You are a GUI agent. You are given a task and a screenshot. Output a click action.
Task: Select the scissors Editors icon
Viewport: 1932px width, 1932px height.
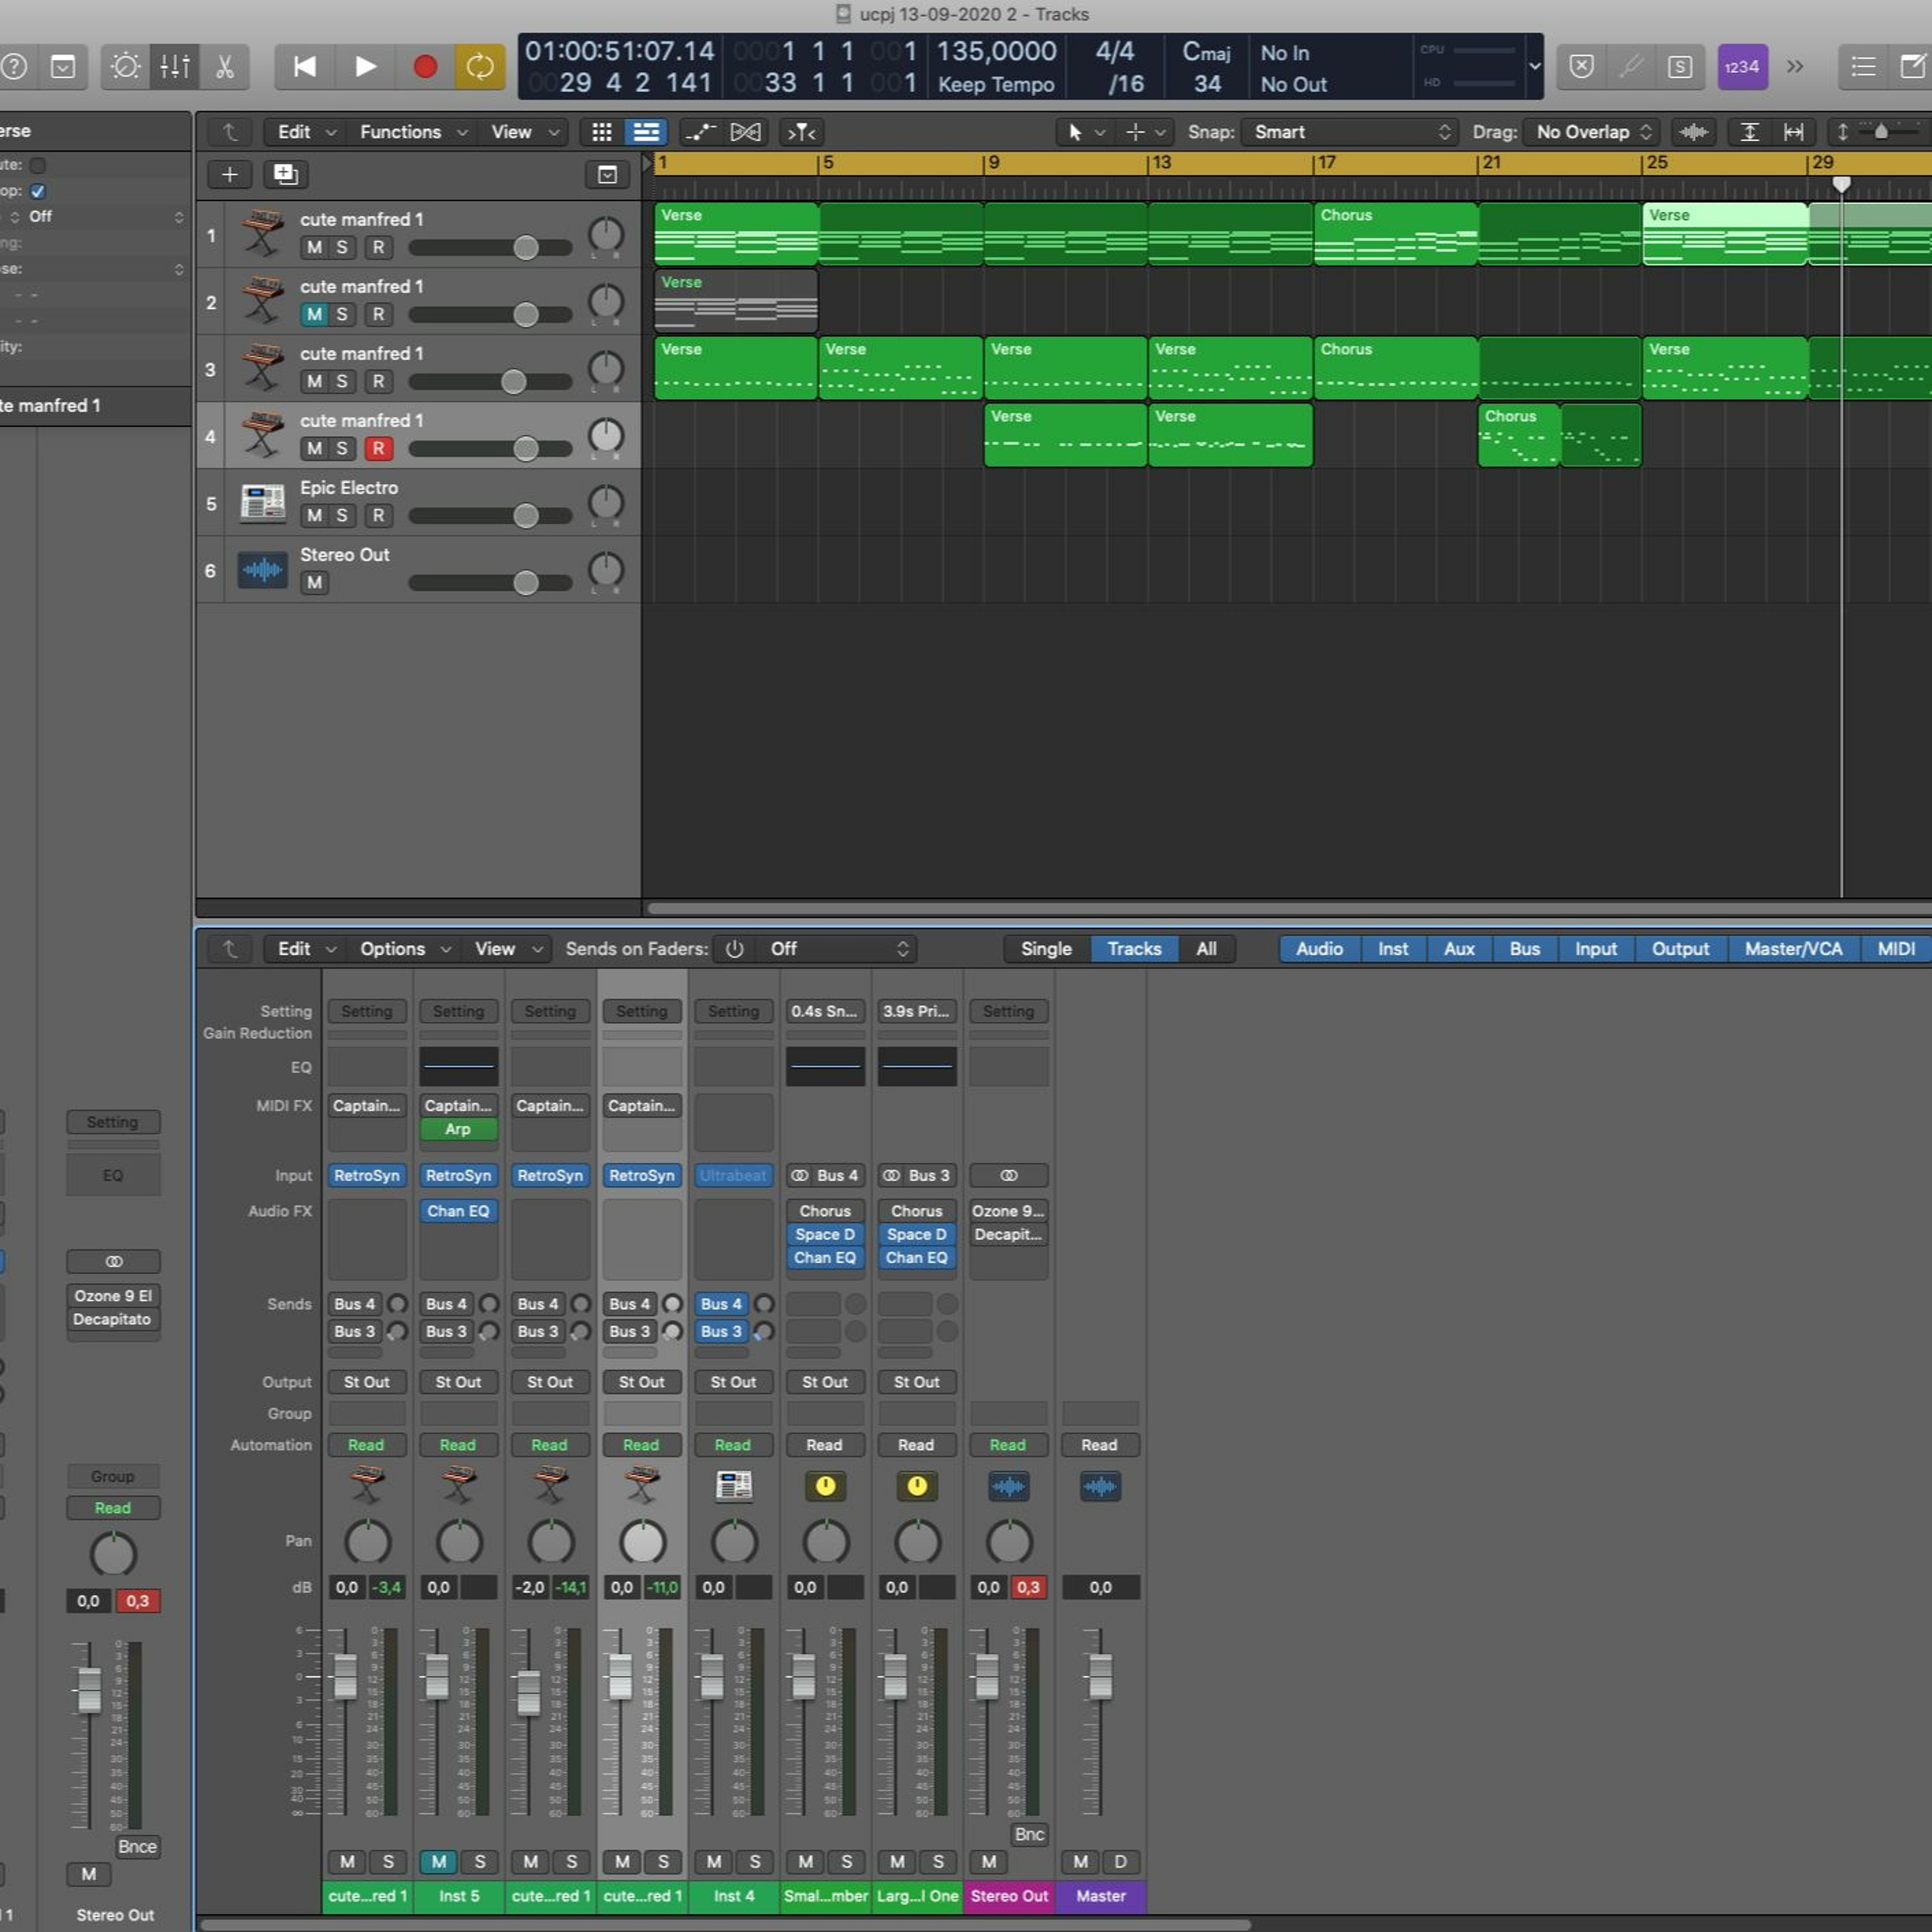225,67
